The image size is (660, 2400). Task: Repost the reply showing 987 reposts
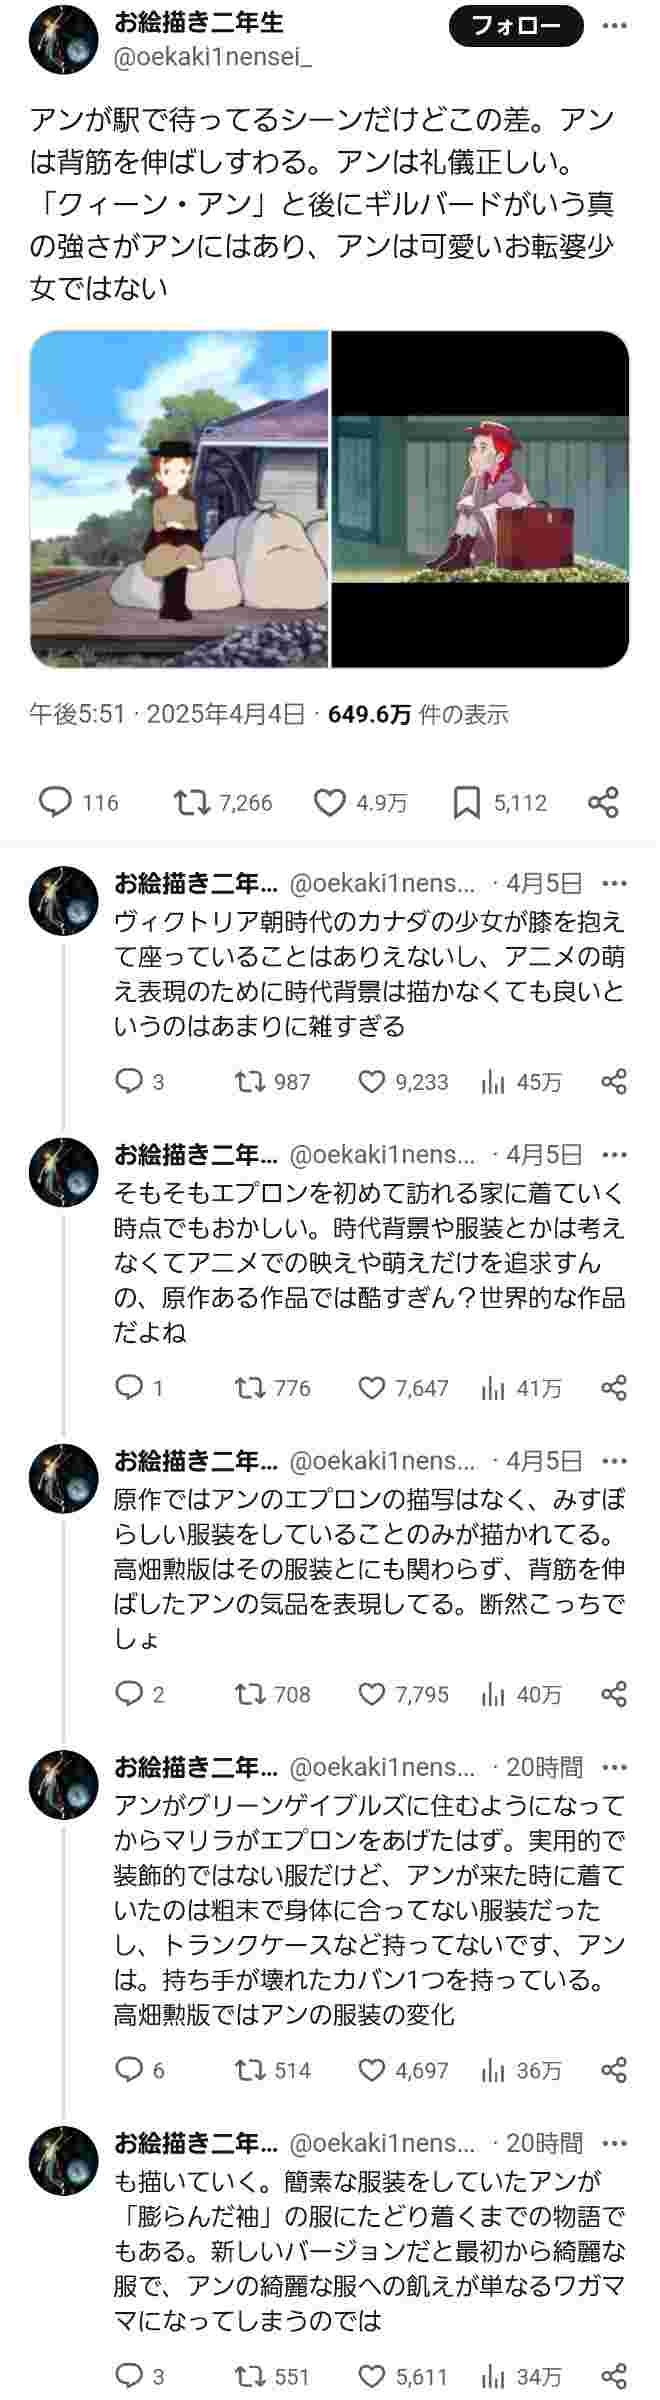click(272, 1082)
